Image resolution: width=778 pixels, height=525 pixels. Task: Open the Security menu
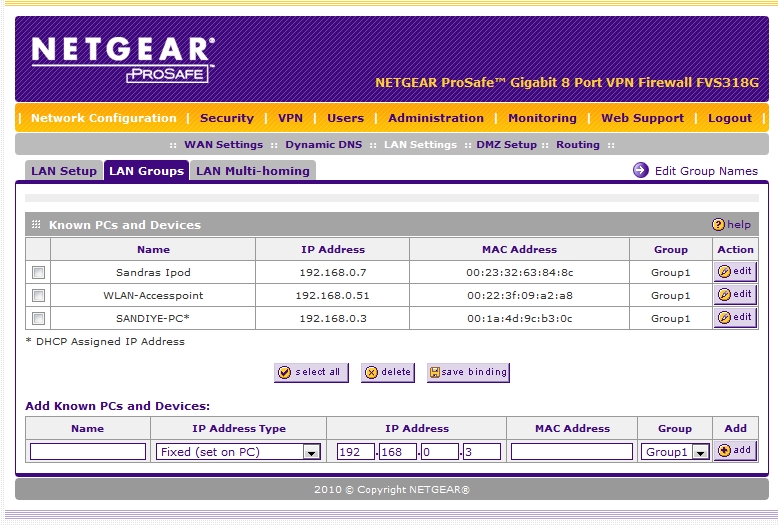227,118
